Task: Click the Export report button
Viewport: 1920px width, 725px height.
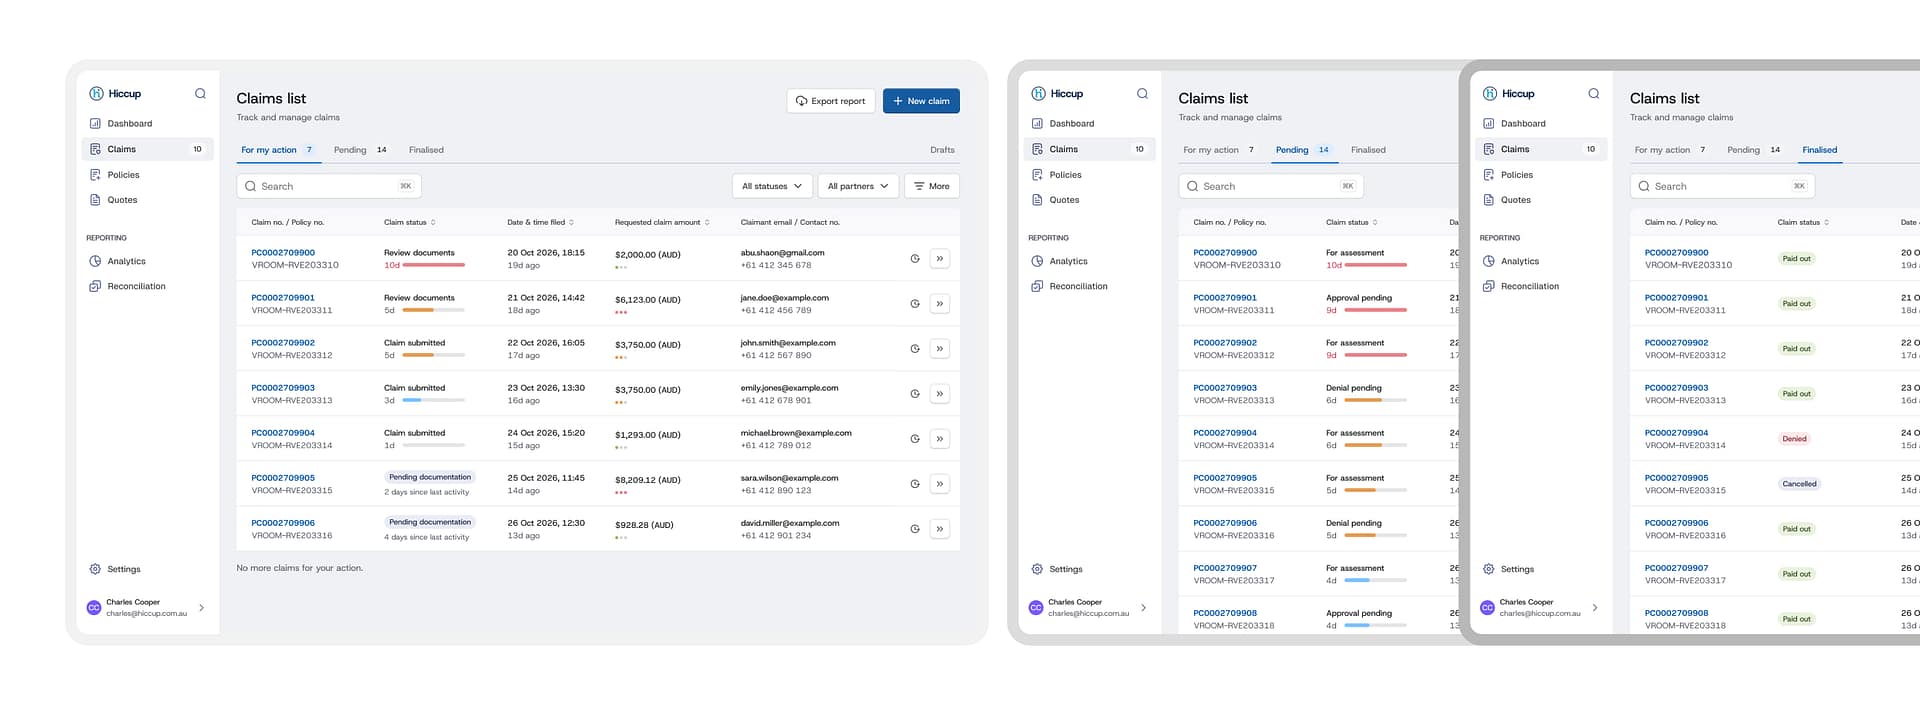Action: [x=830, y=101]
